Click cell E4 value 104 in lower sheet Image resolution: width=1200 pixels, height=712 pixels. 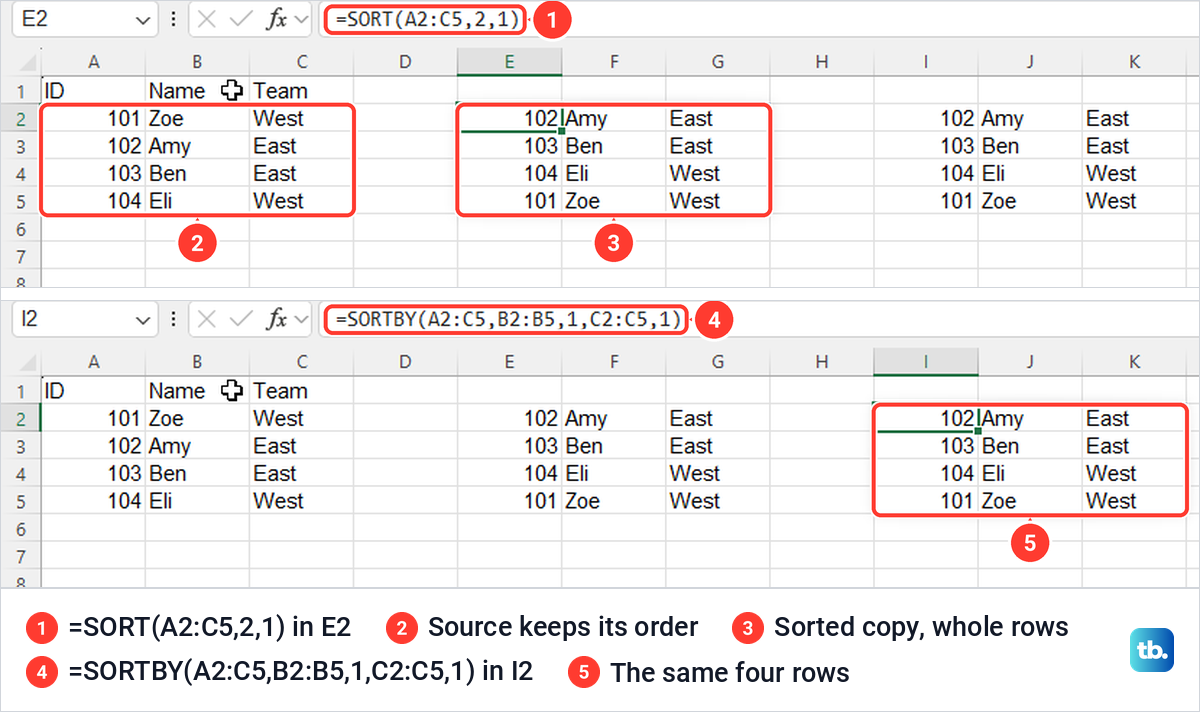[509, 474]
